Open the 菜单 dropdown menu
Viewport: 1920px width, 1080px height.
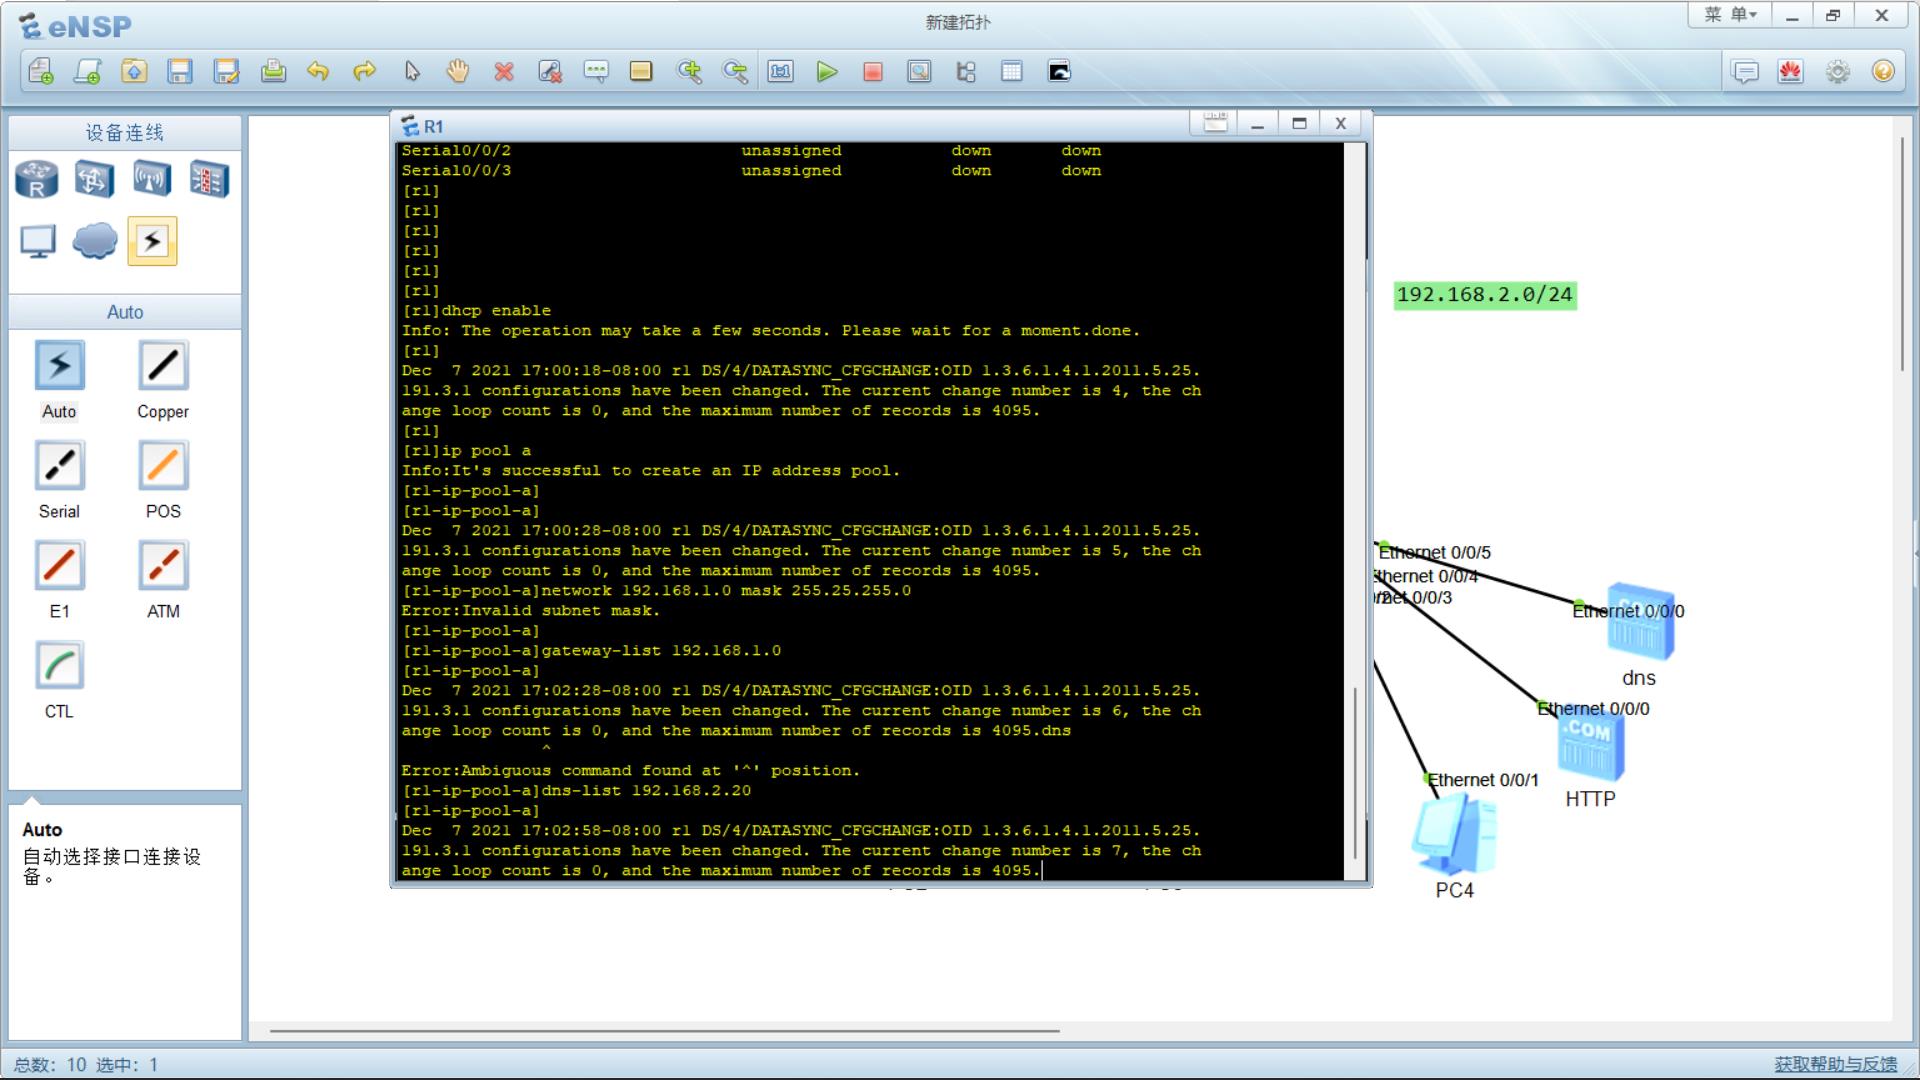click(1731, 15)
